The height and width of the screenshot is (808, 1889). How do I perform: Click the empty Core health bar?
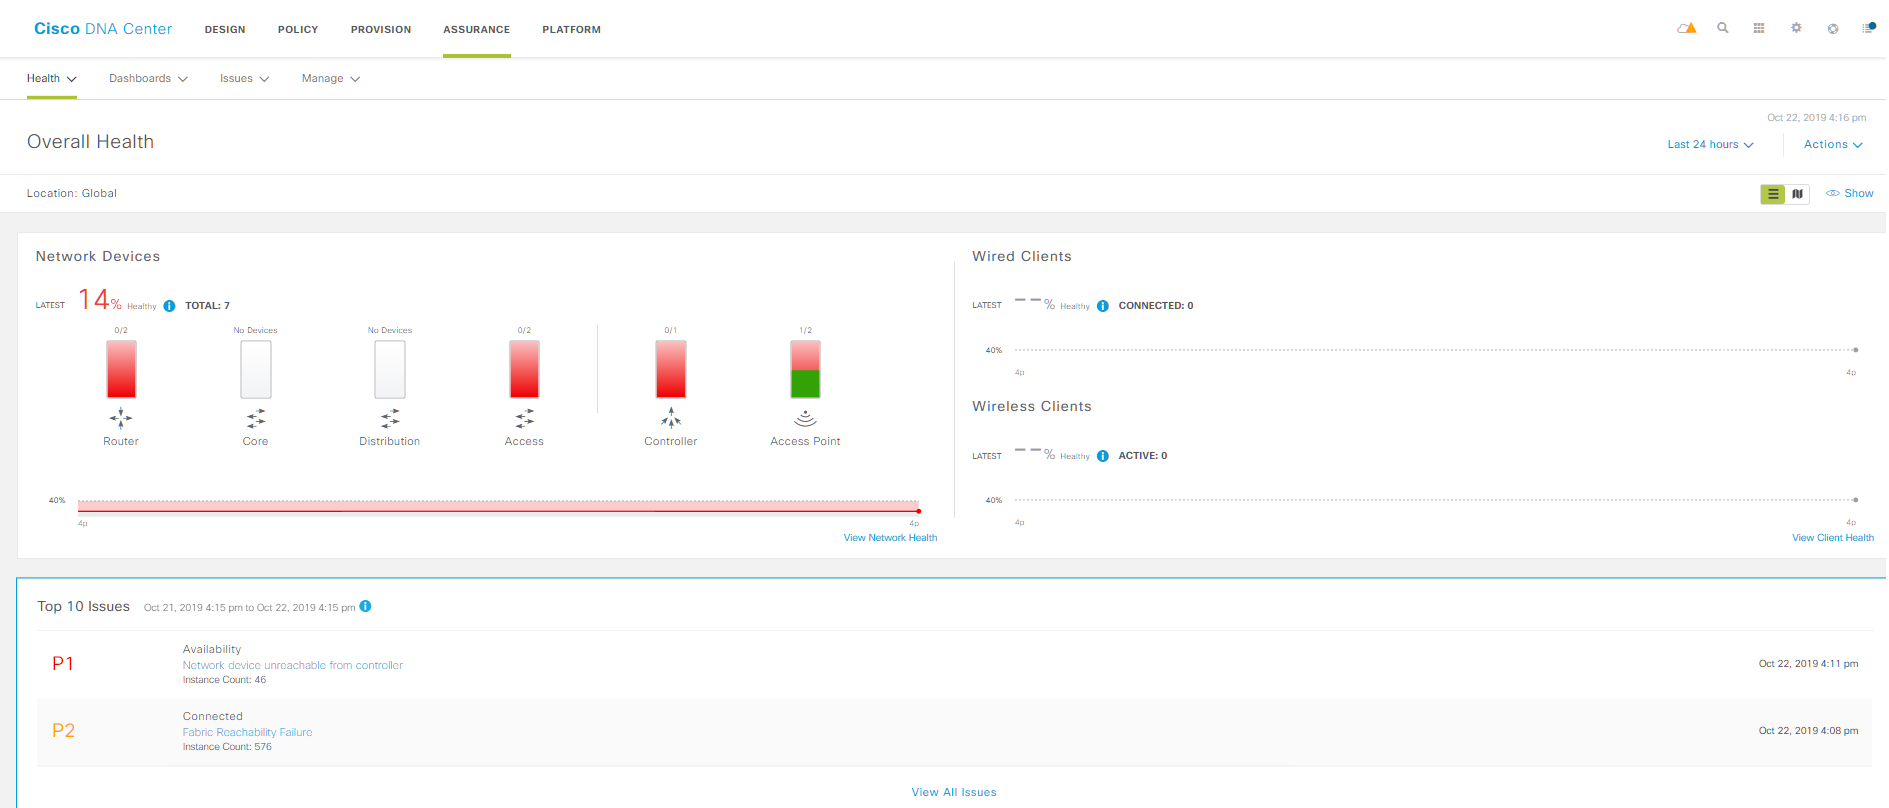[256, 369]
